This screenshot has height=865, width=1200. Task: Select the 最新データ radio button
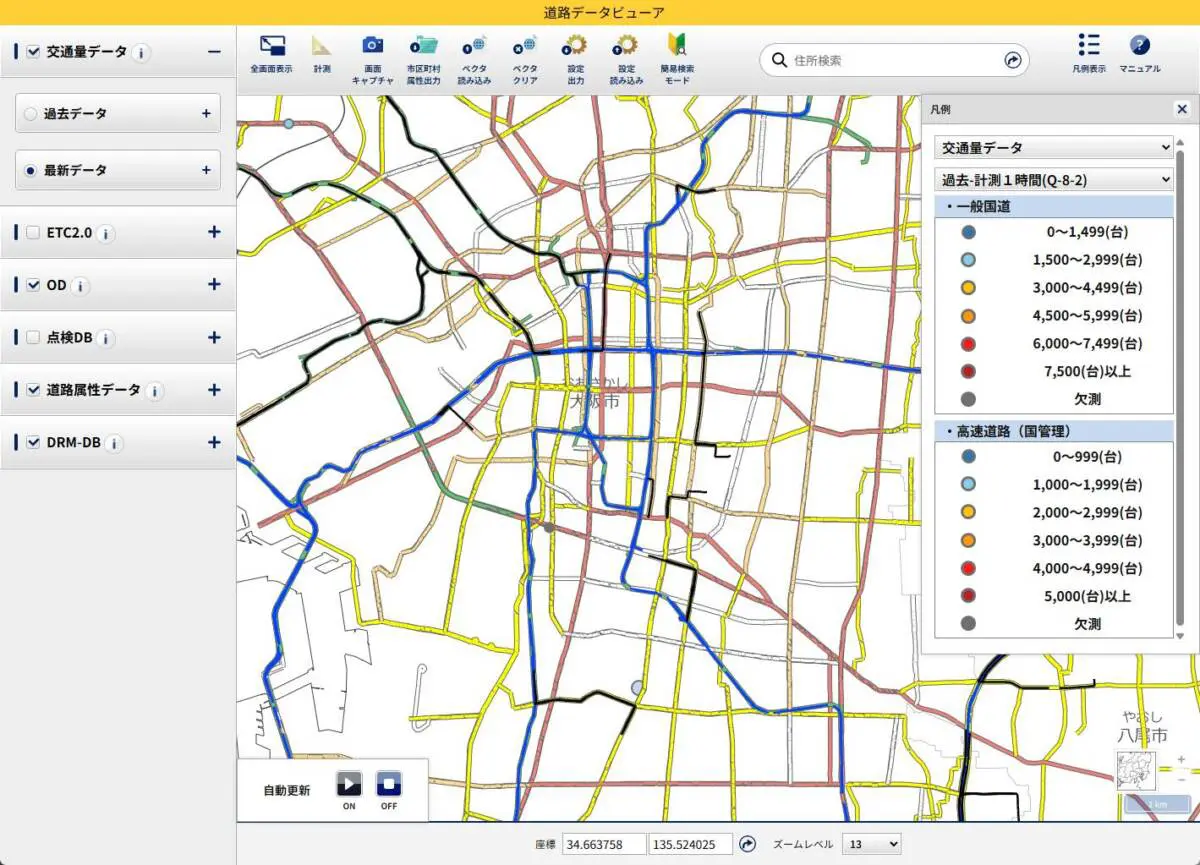[x=30, y=171]
